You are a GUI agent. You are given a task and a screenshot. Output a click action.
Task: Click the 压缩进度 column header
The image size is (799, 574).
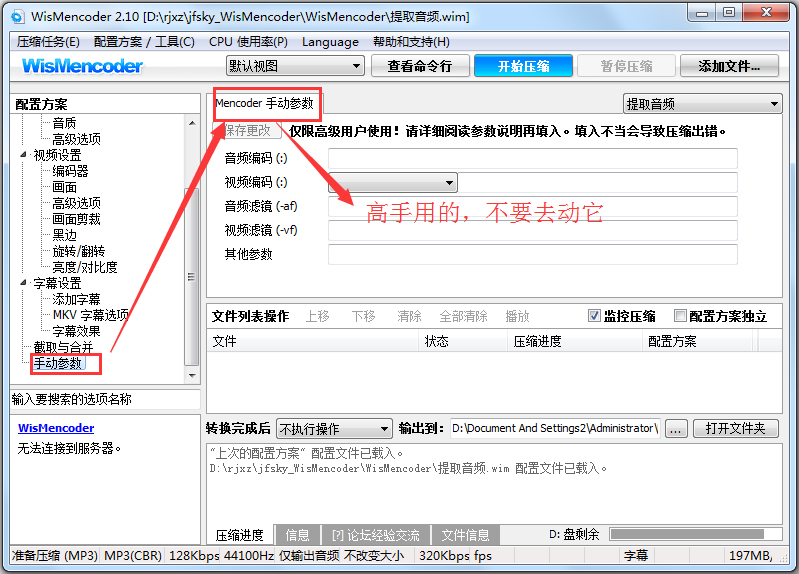click(x=574, y=341)
